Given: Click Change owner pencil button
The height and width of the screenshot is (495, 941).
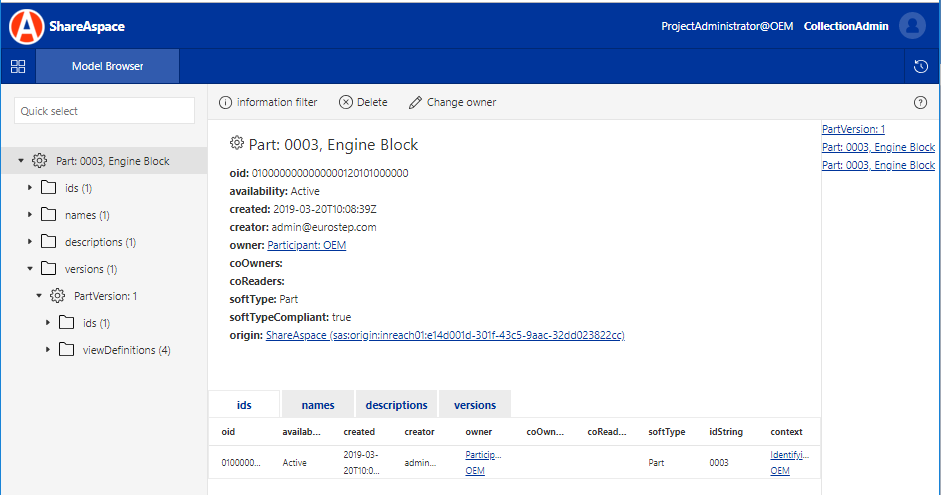Looking at the screenshot, I should pyautogui.click(x=452, y=102).
